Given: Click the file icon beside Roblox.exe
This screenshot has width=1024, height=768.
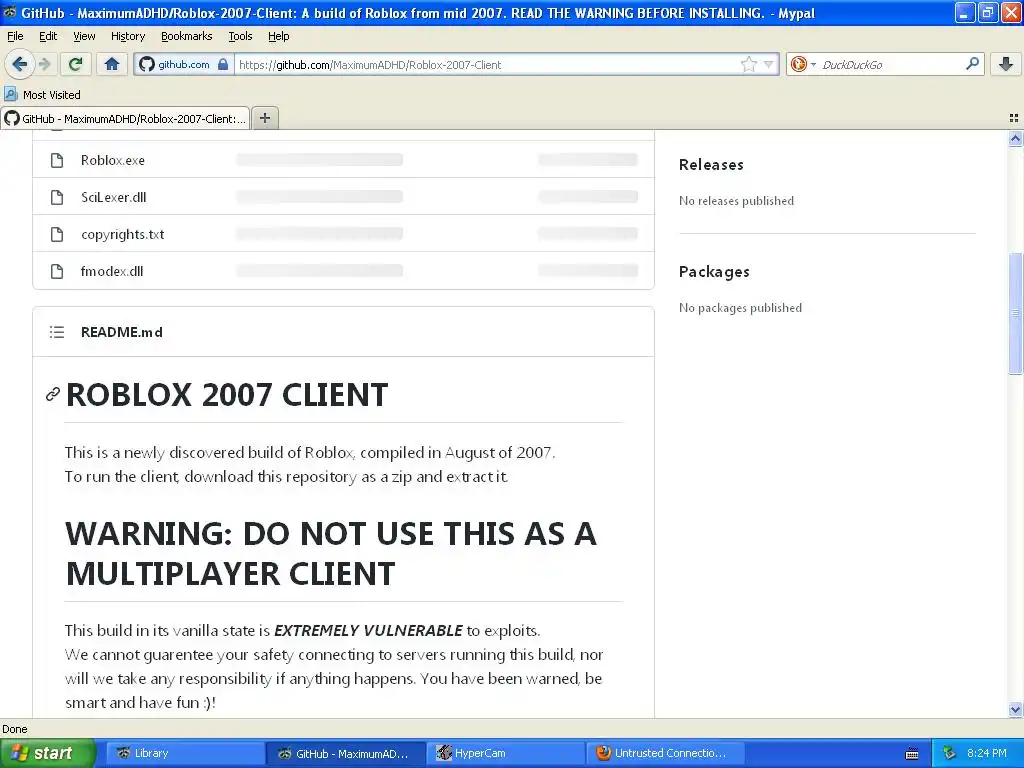Looking at the screenshot, I should 57,161.
